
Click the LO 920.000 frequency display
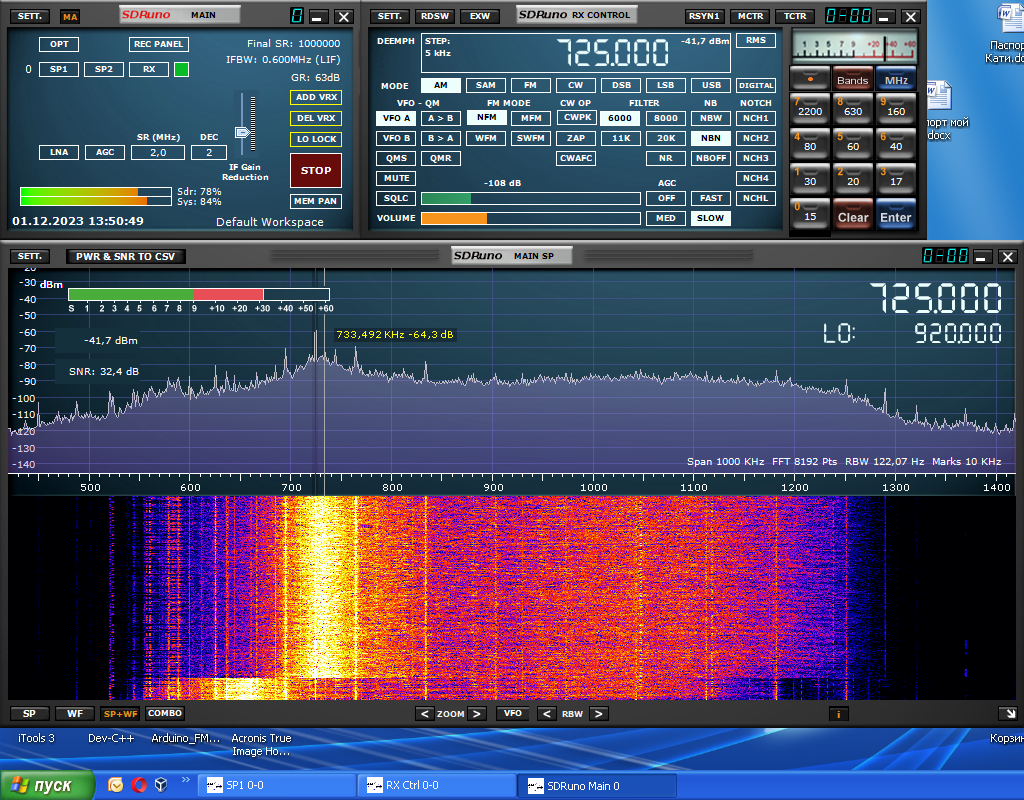click(912, 333)
